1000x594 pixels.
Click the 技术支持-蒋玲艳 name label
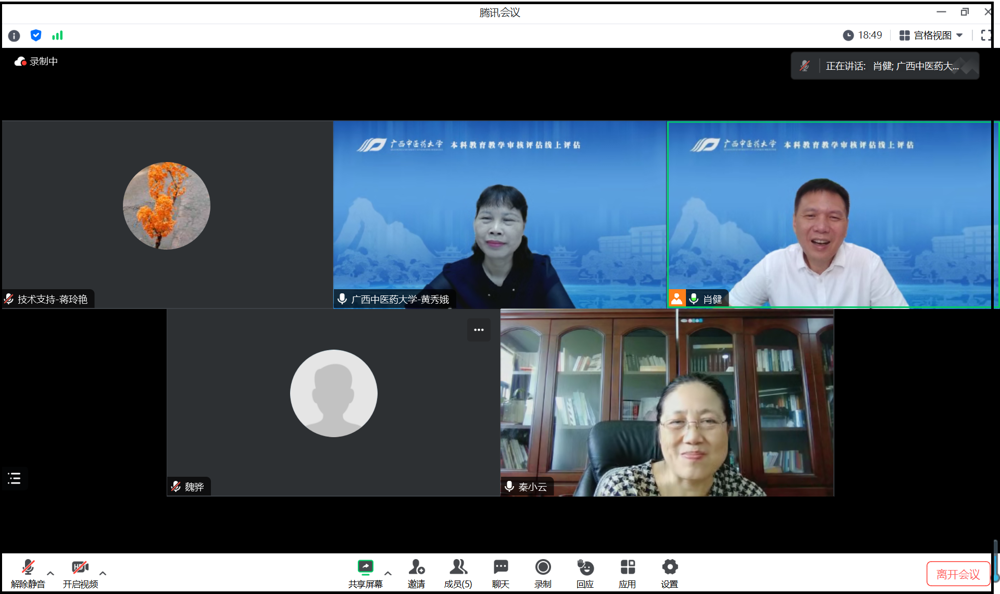coord(52,299)
